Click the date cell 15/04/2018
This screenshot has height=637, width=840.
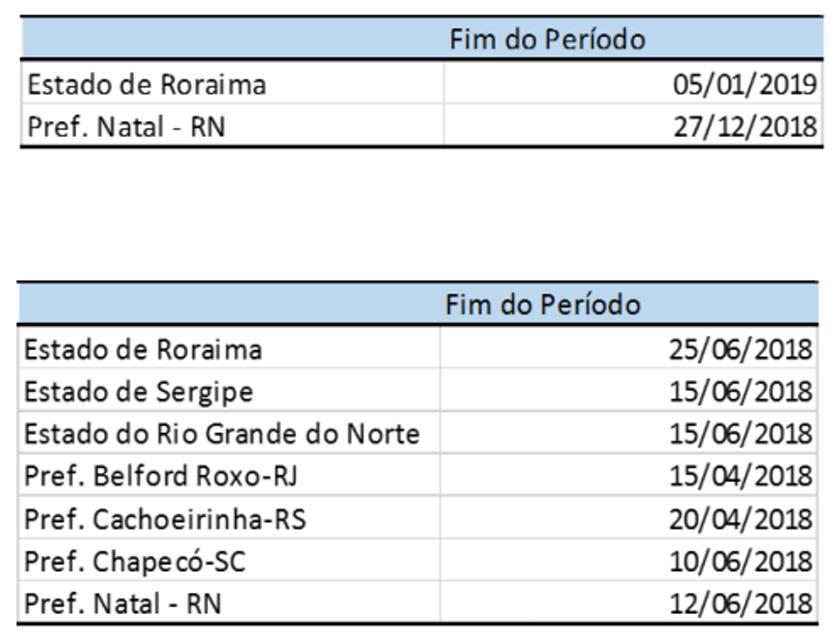click(741, 476)
